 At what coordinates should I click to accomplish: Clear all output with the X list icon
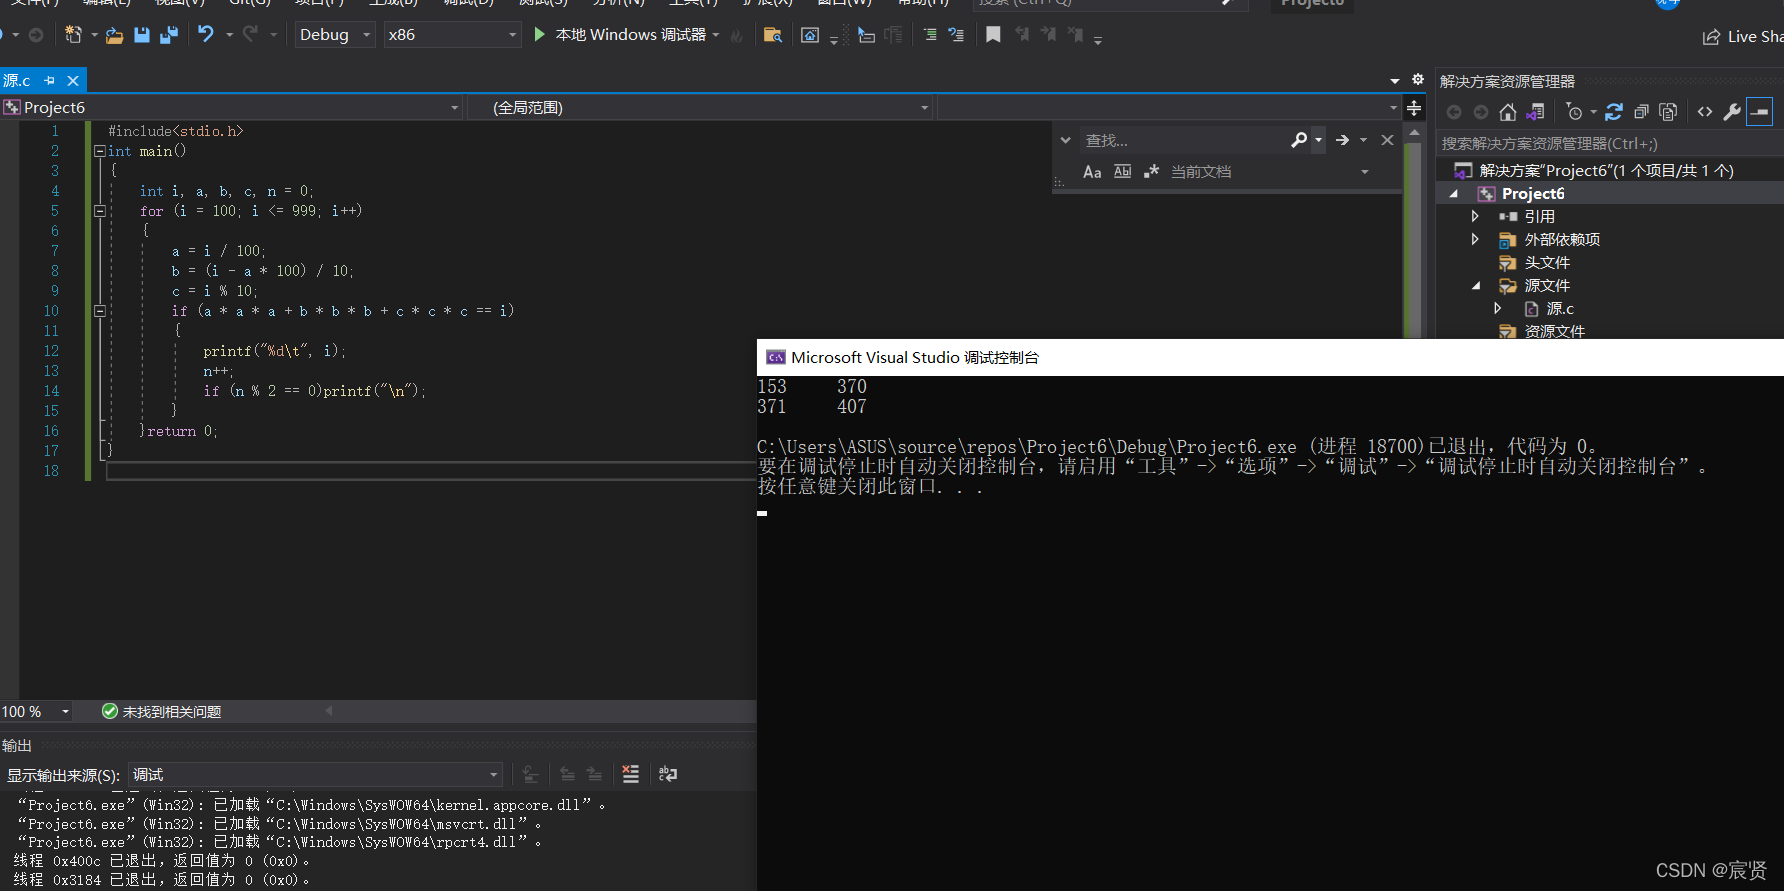tap(631, 774)
